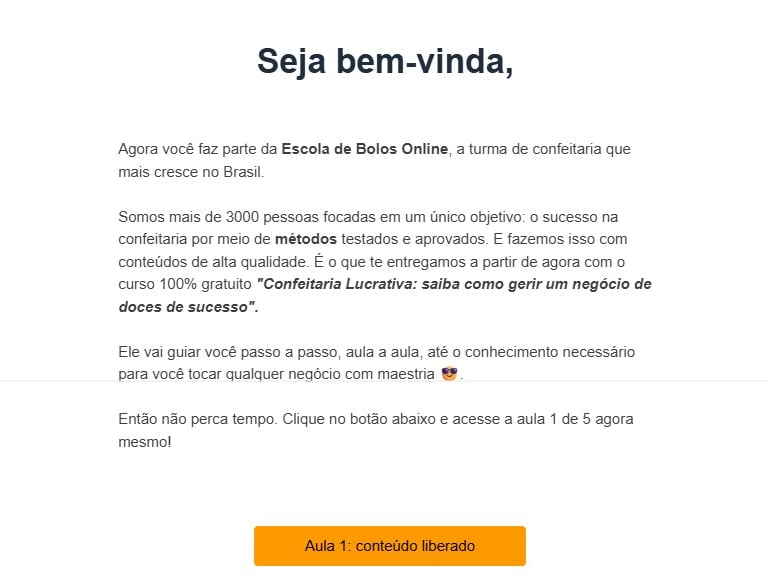The width and height of the screenshot is (768, 583).
Task: Click the "Então não perca tempo" sentence
Action: pos(195,419)
